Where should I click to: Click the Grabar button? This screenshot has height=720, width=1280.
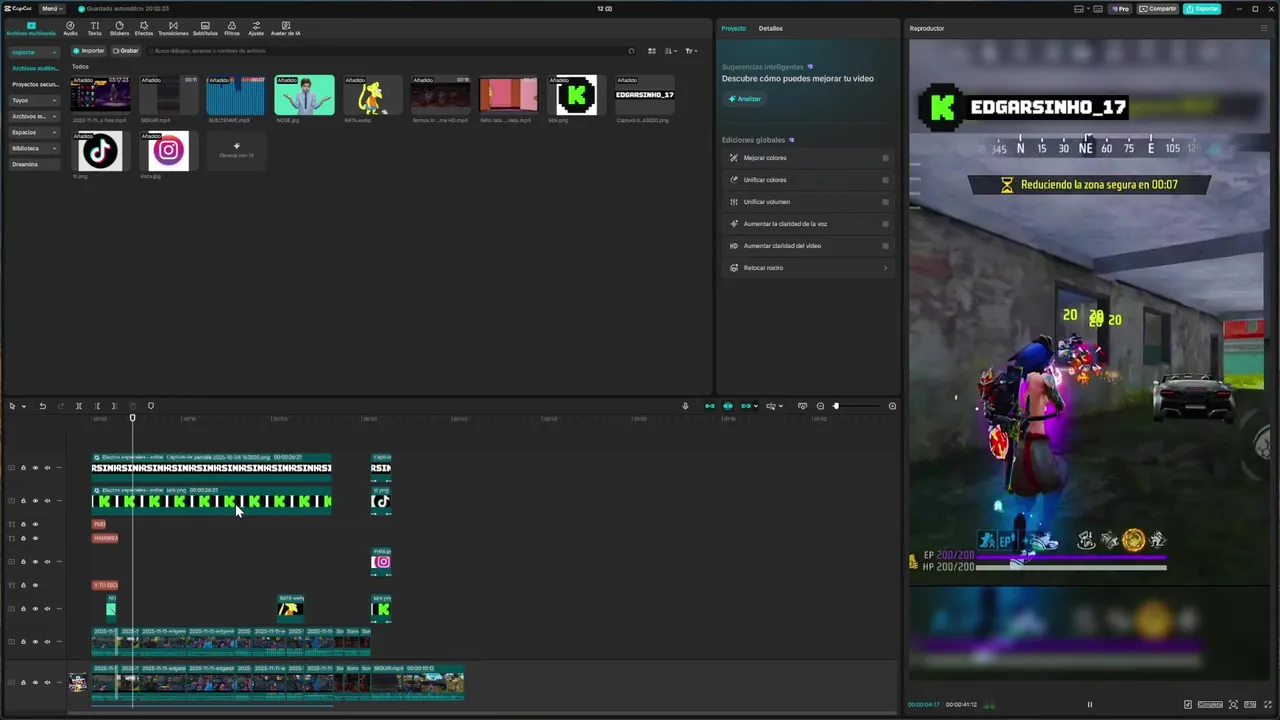tap(125, 51)
